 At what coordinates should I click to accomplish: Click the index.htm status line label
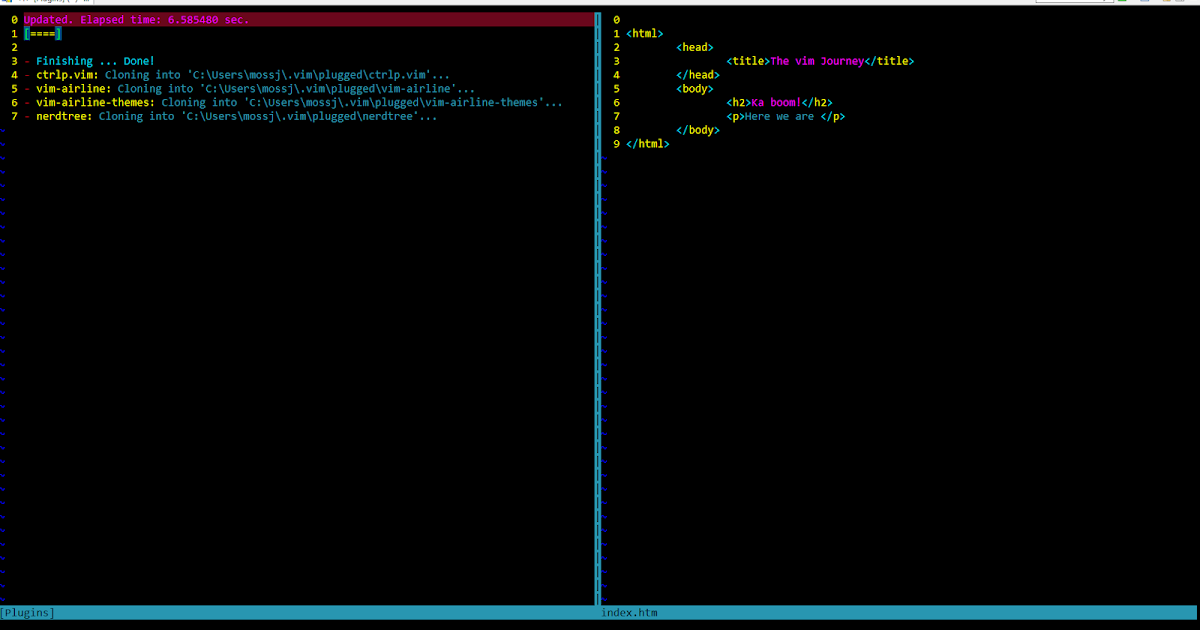click(630, 612)
